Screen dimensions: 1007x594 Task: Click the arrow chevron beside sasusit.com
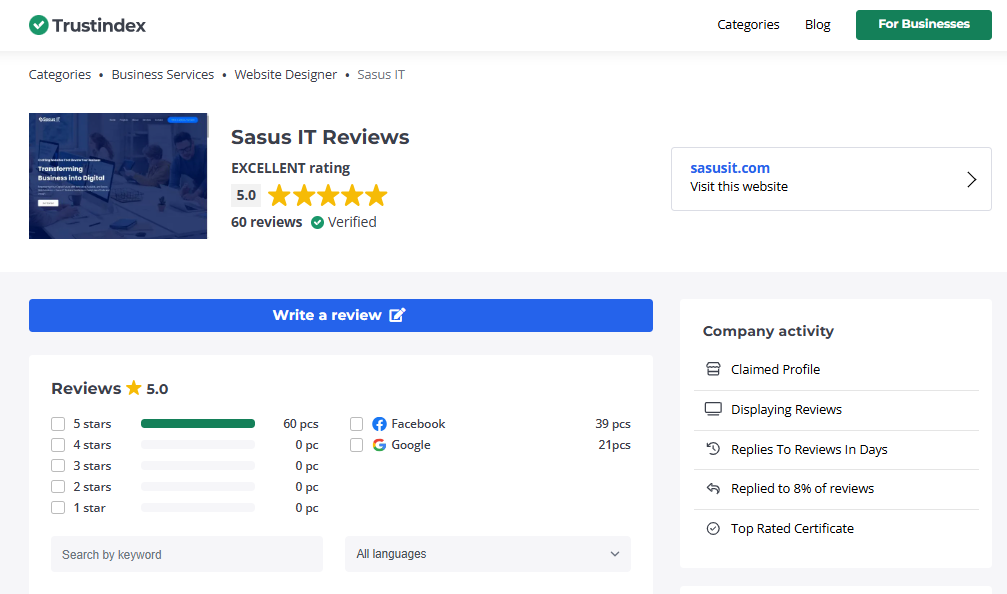point(971,179)
